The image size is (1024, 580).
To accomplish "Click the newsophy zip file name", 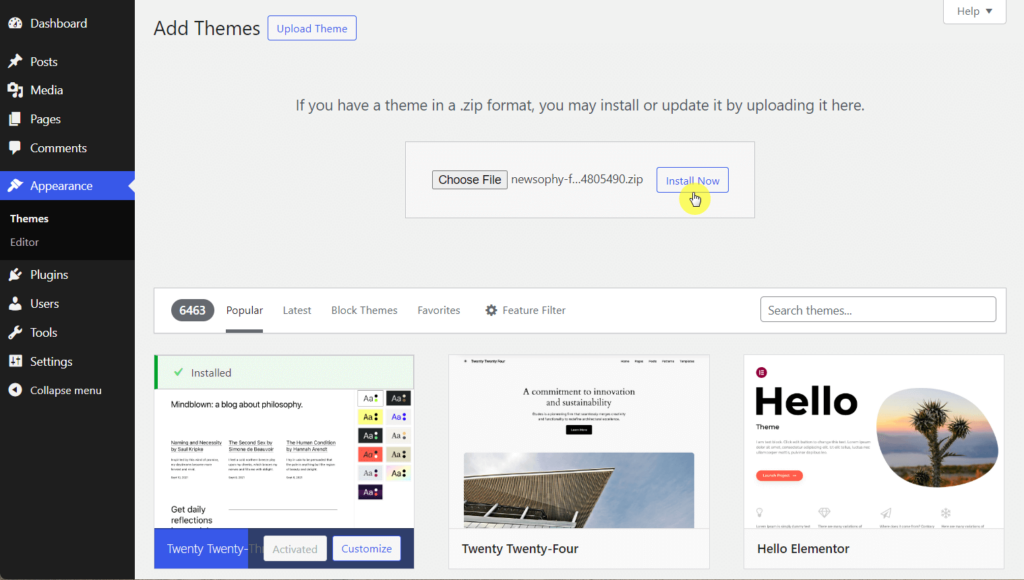I will [x=577, y=179].
